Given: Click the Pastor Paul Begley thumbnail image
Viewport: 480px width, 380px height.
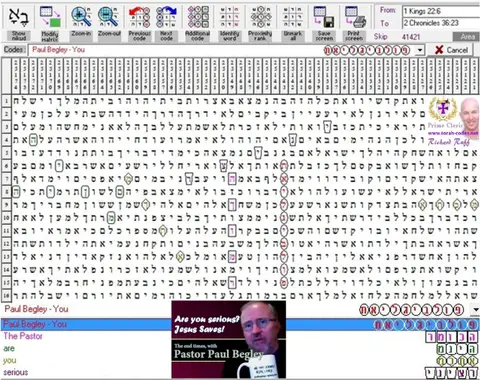Looking at the screenshot, I should pyautogui.click(x=229, y=339).
